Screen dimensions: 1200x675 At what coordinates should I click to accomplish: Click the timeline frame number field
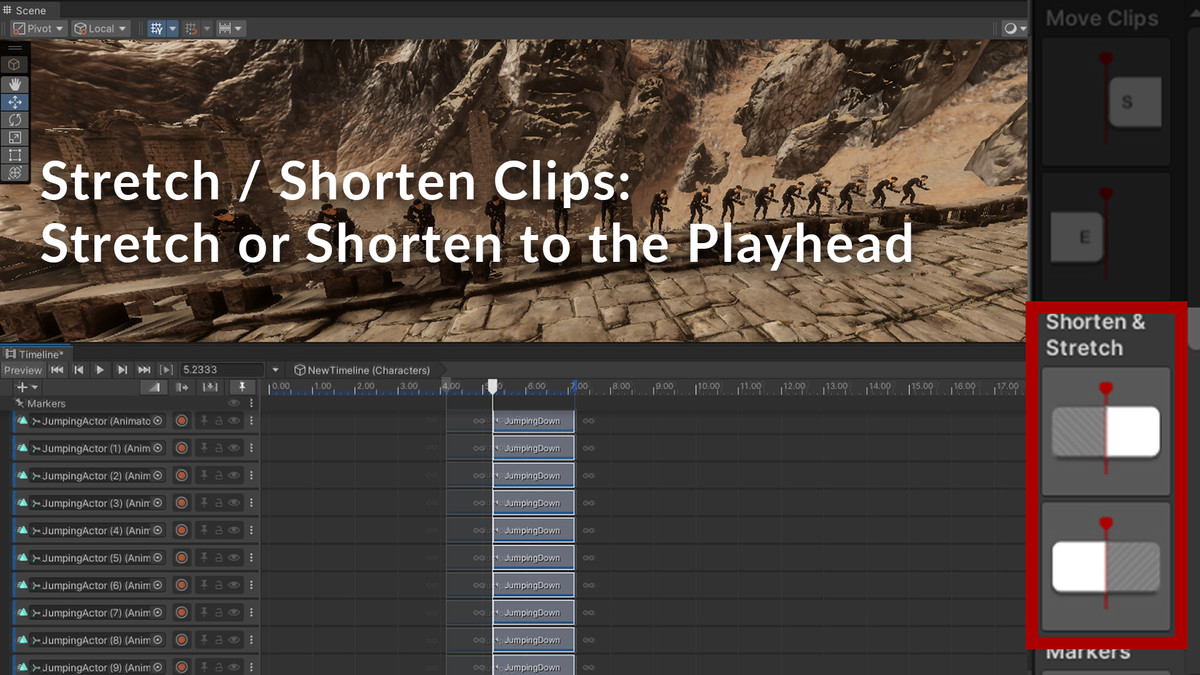(x=222, y=370)
